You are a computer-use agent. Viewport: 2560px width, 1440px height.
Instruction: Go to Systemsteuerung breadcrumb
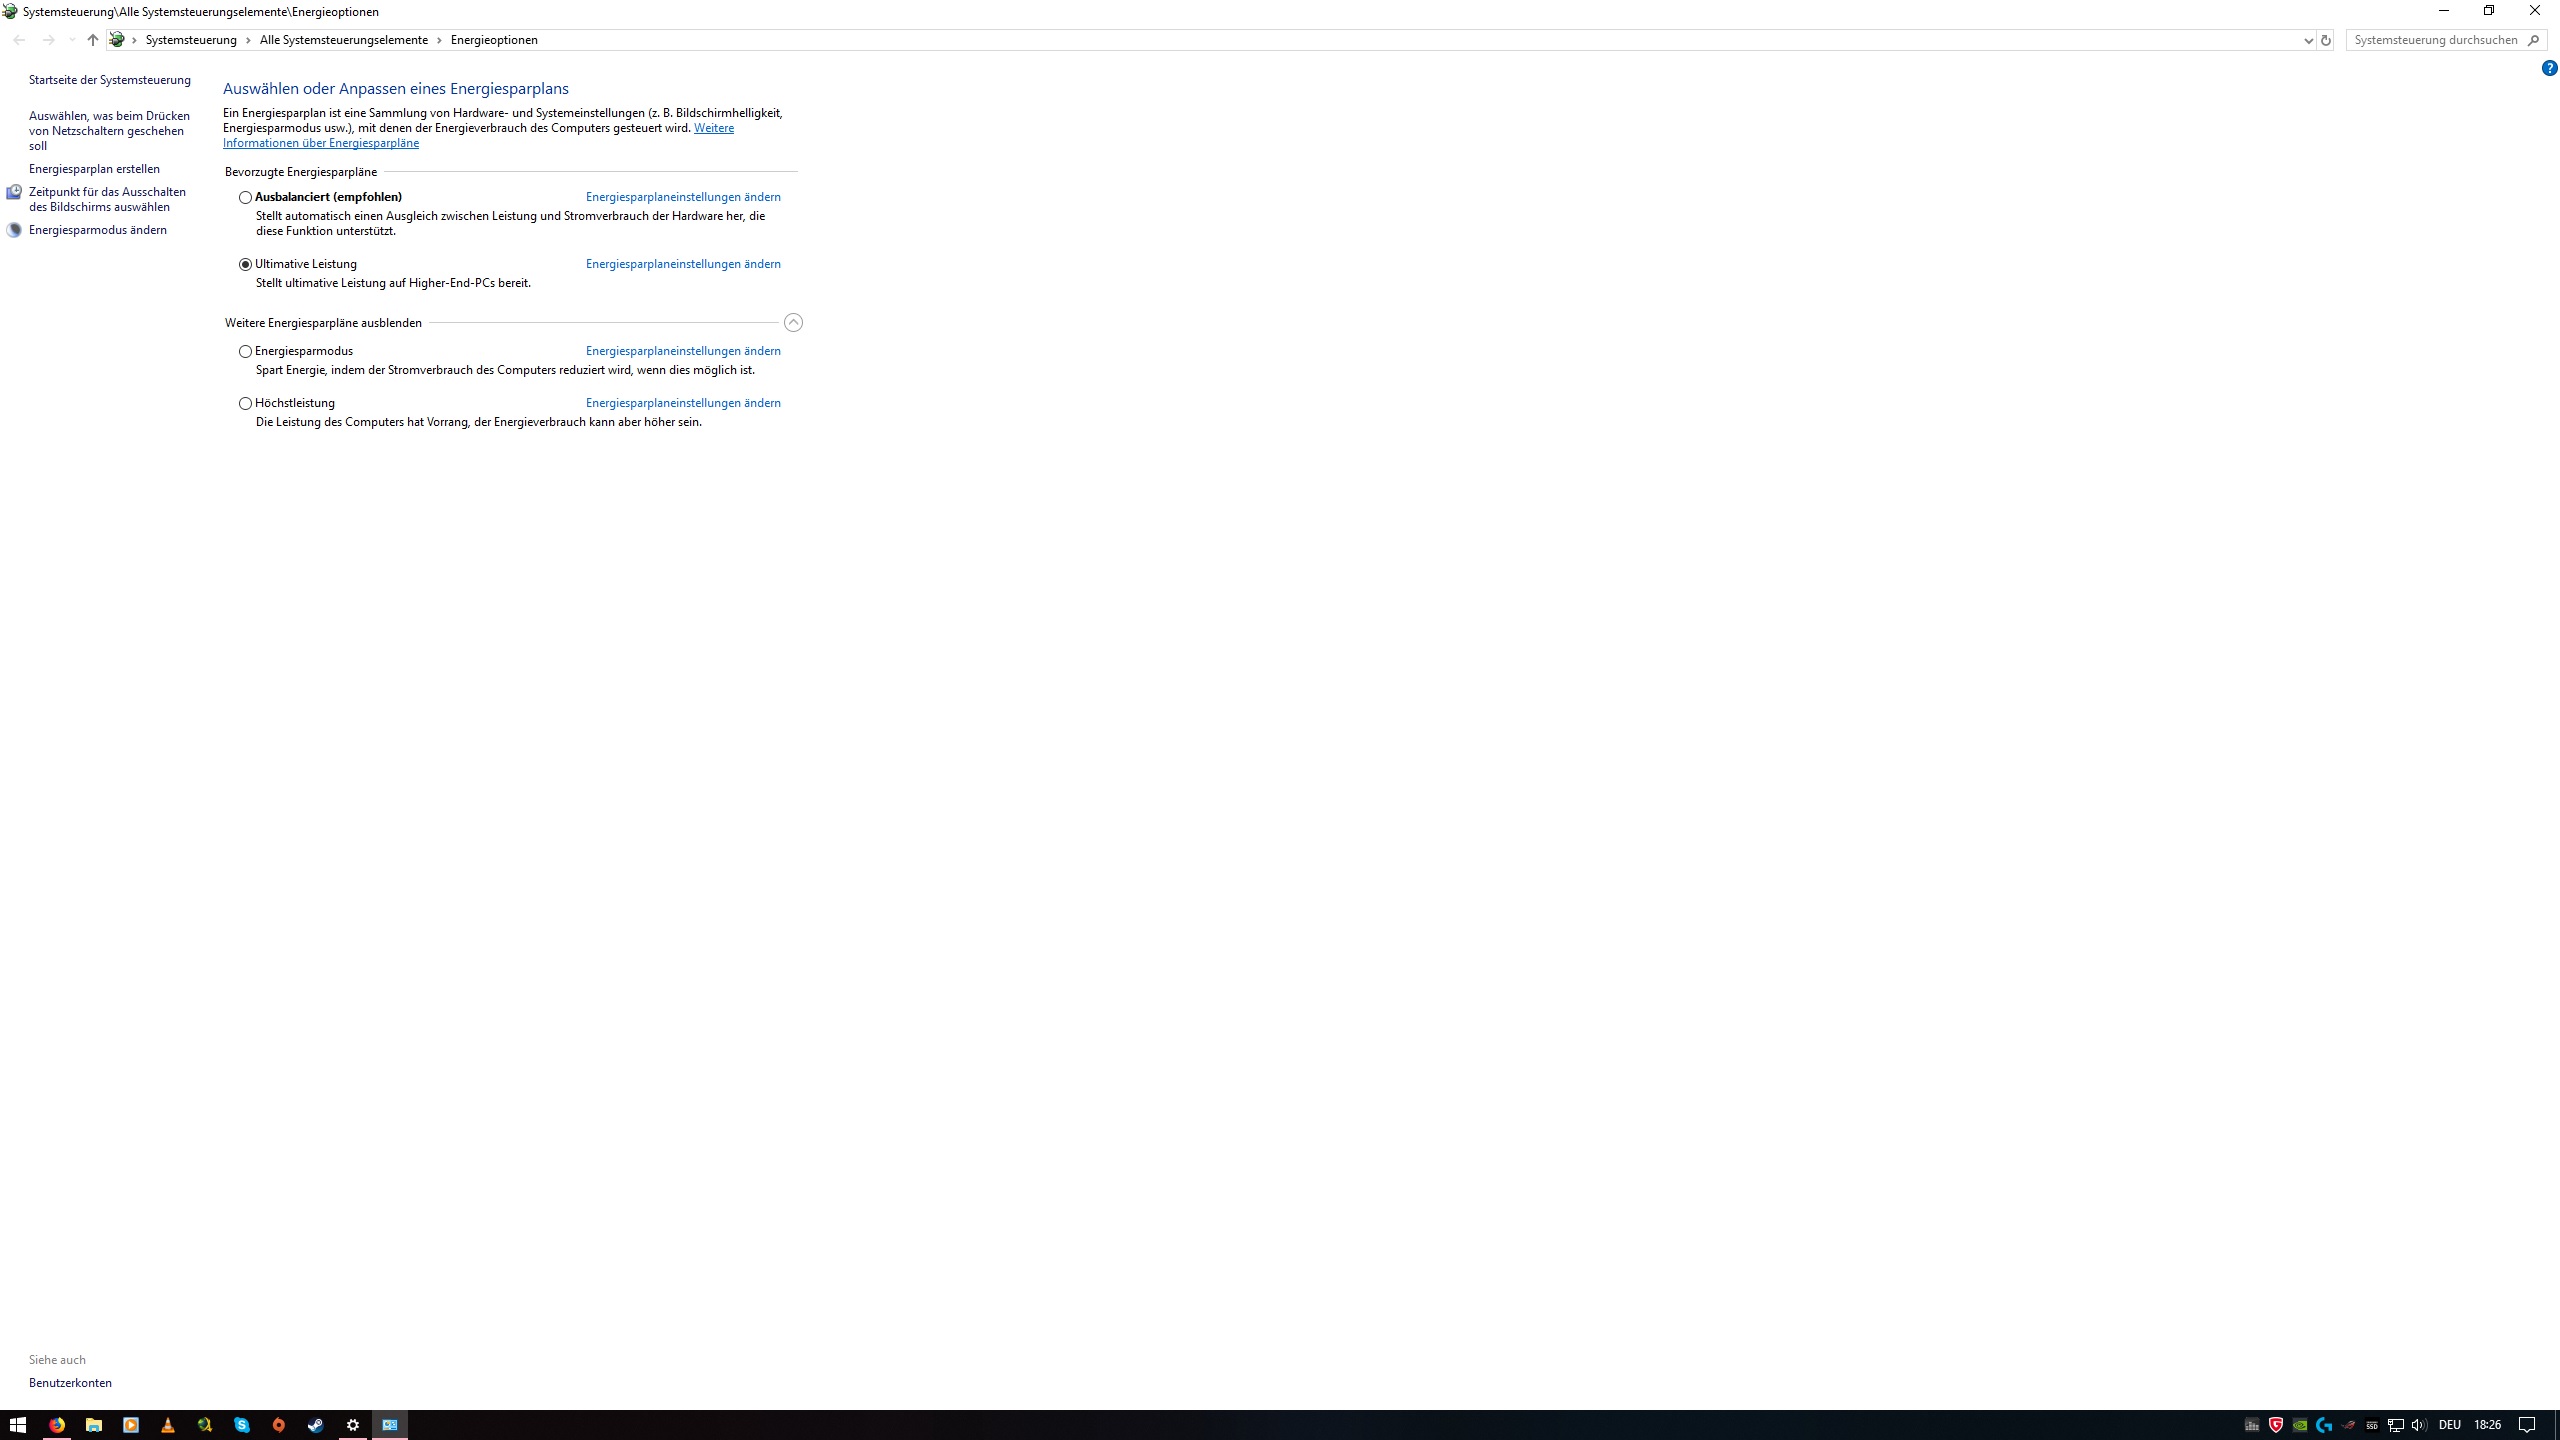(x=191, y=40)
